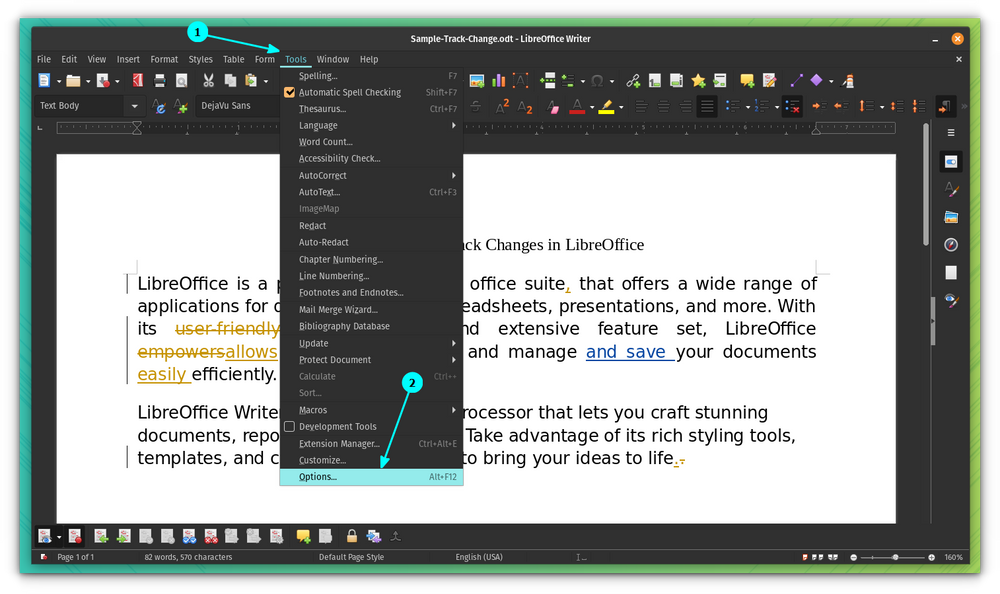Toggle Formatting Marks pilcrow button
This screenshot has height=594, width=1000.
coord(945,107)
